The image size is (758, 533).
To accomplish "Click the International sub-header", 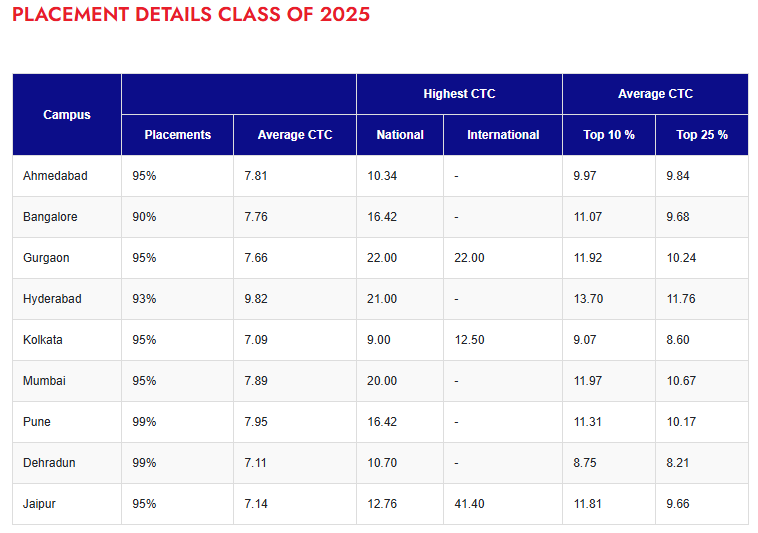I will coord(503,135).
